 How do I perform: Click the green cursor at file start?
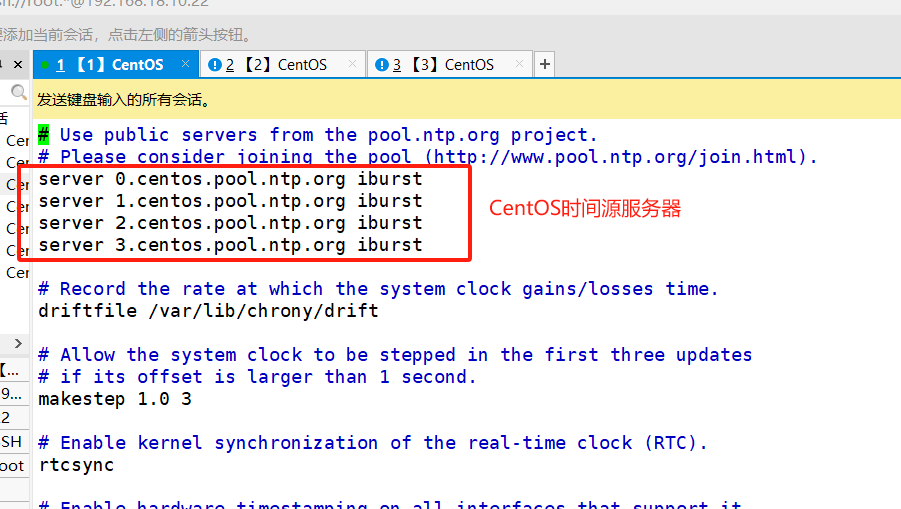[x=44, y=135]
